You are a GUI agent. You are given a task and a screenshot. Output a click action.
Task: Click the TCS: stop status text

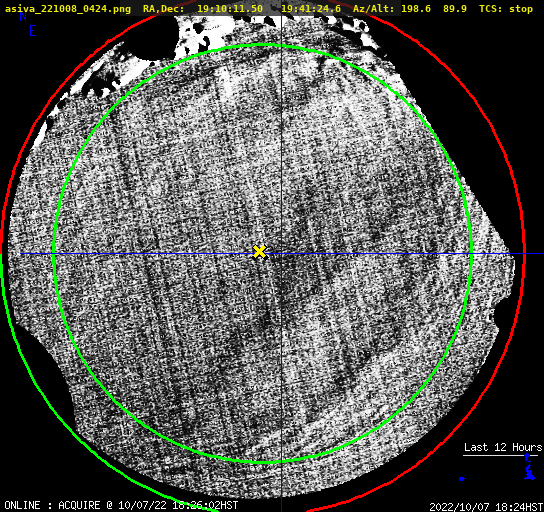coord(506,9)
